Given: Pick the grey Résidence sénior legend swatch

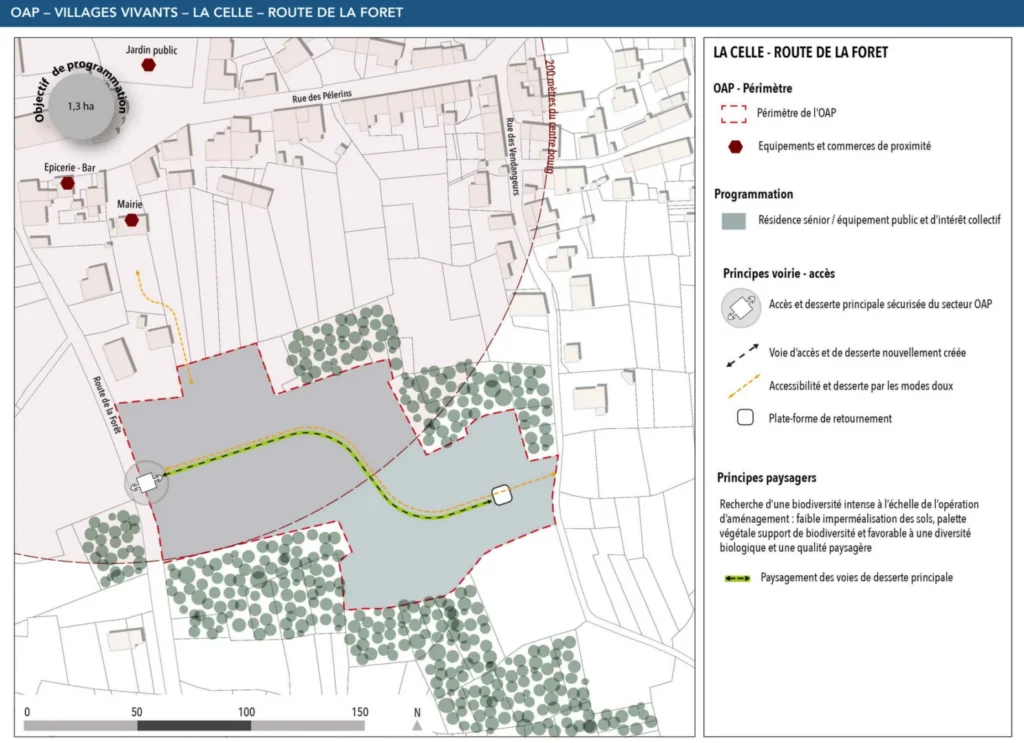Looking at the screenshot, I should click(734, 221).
